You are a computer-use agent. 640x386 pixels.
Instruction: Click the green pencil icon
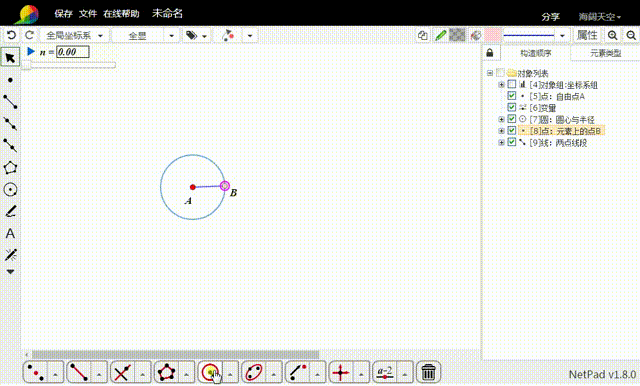440,35
